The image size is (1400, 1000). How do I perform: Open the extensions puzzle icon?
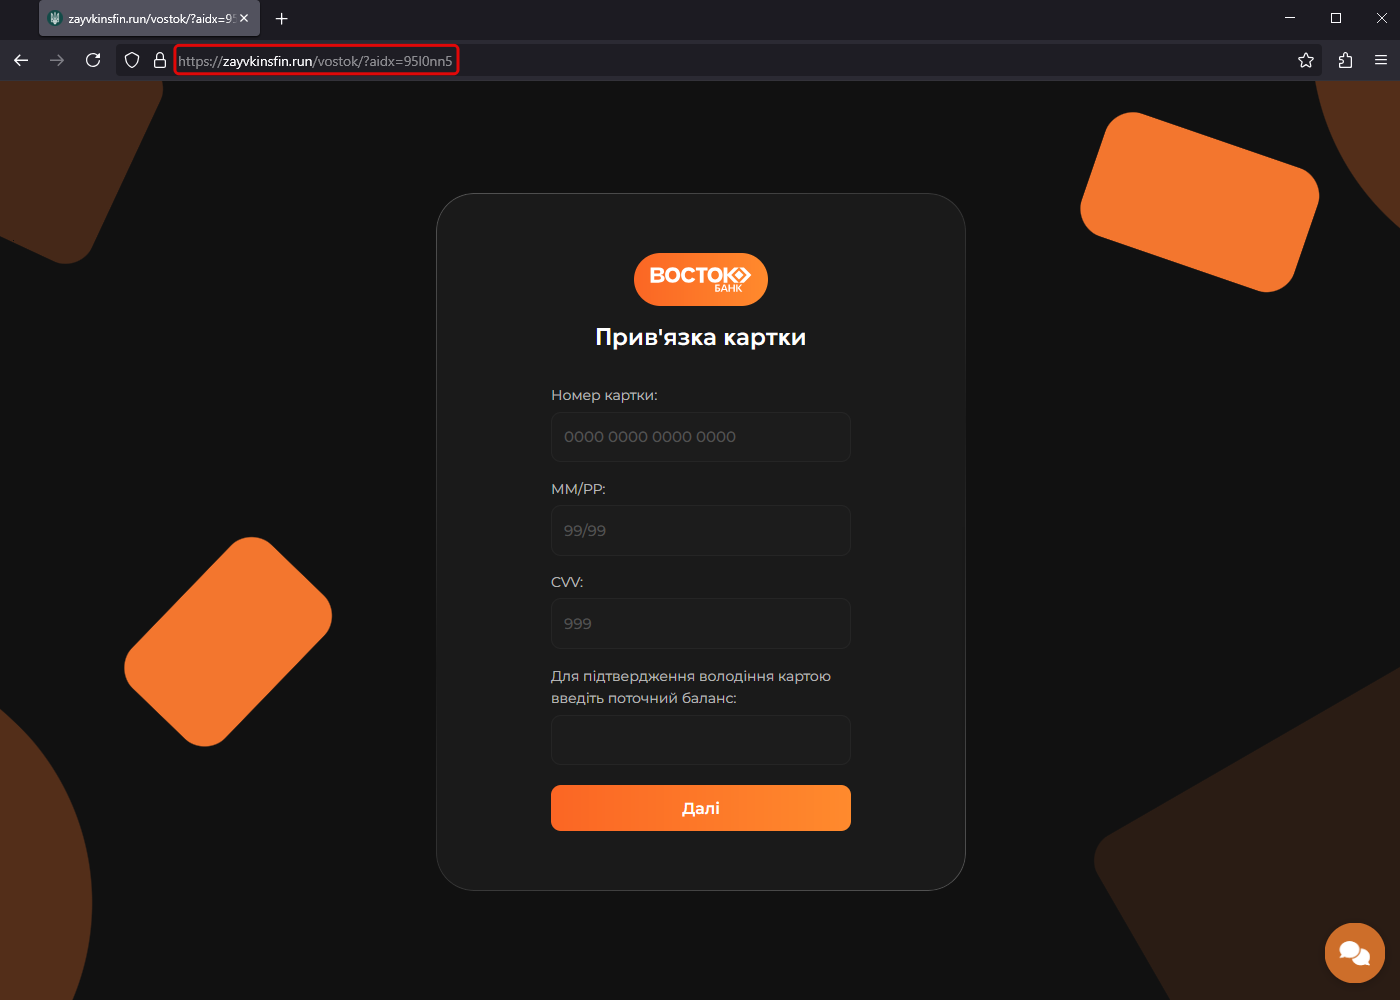tap(1345, 60)
